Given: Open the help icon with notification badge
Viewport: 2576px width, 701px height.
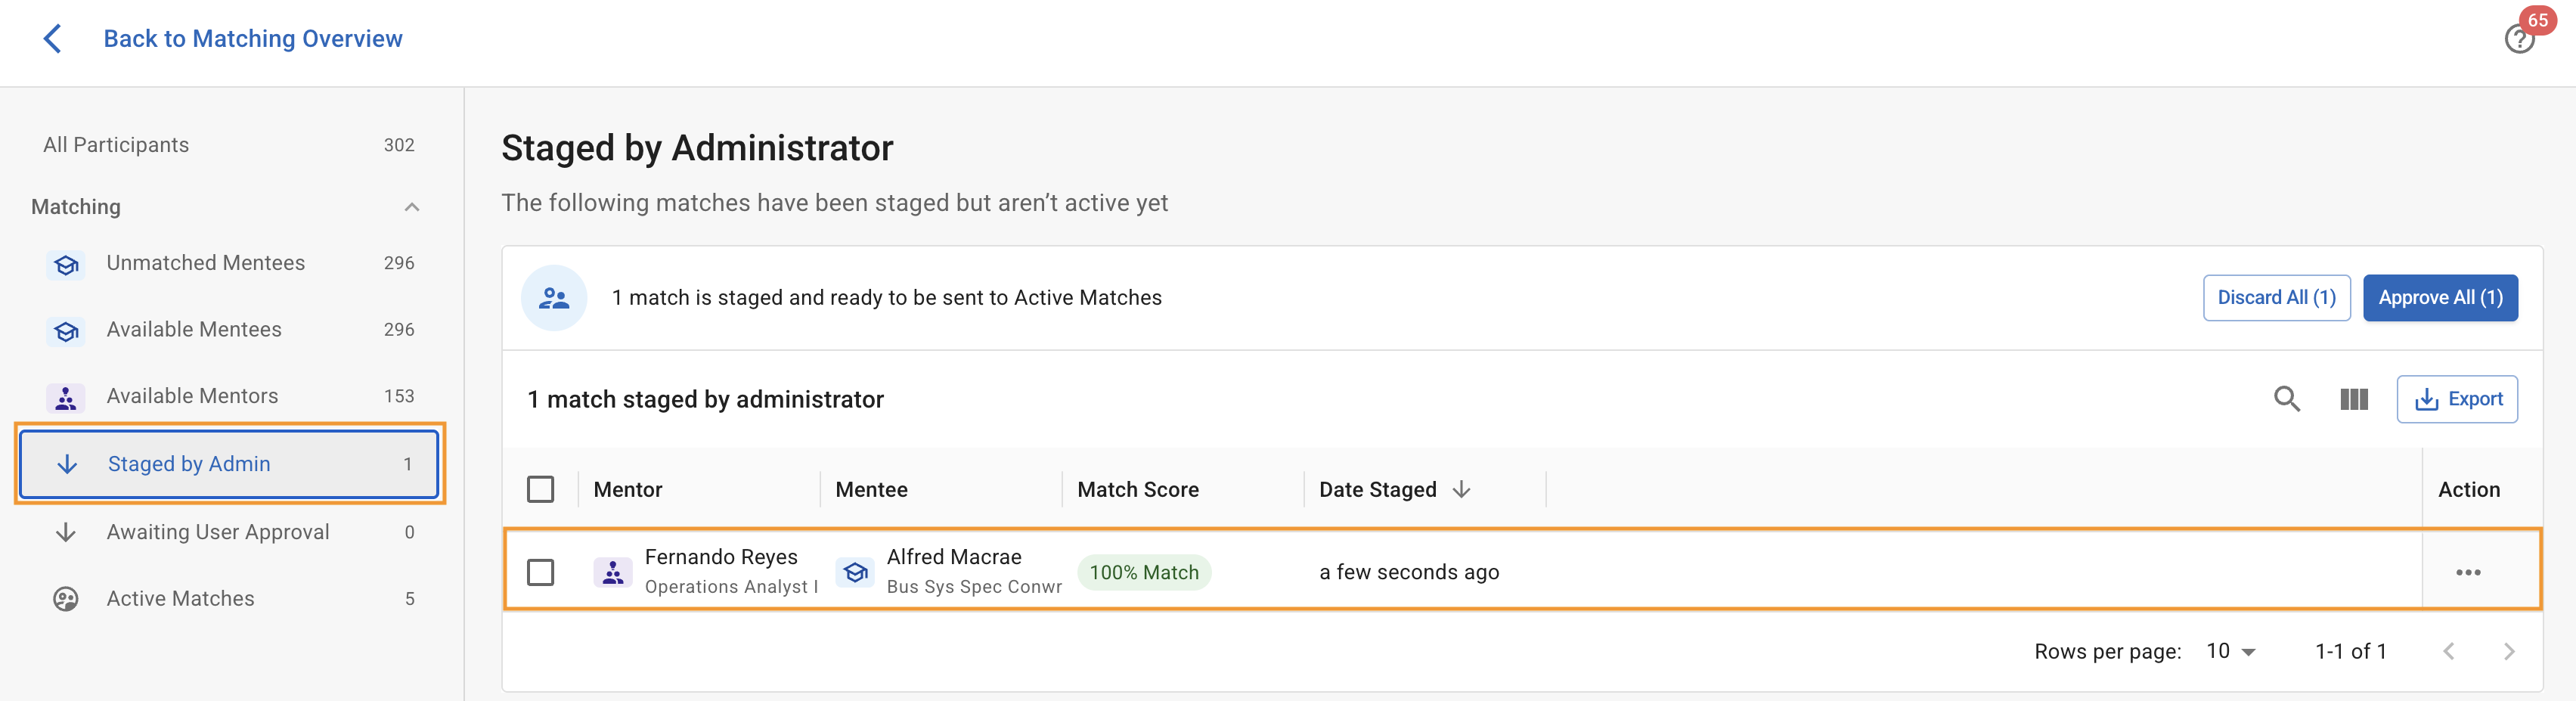Looking at the screenshot, I should [2518, 39].
